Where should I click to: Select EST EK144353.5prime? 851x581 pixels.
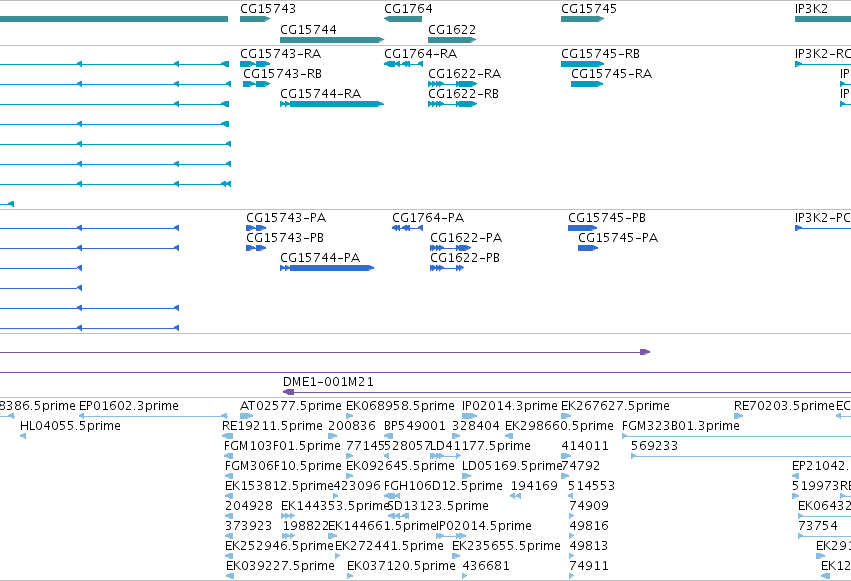click(335, 506)
